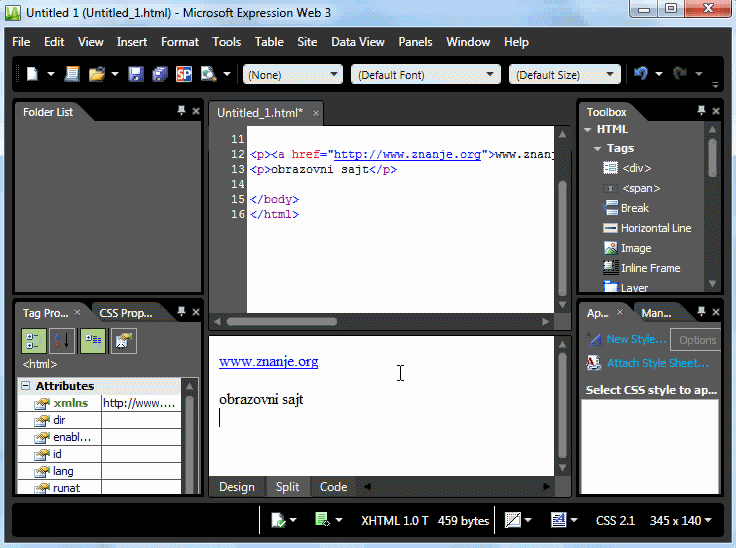Image resolution: width=736 pixels, height=548 pixels.
Task: Click the New Style link
Action: click(x=635, y=339)
